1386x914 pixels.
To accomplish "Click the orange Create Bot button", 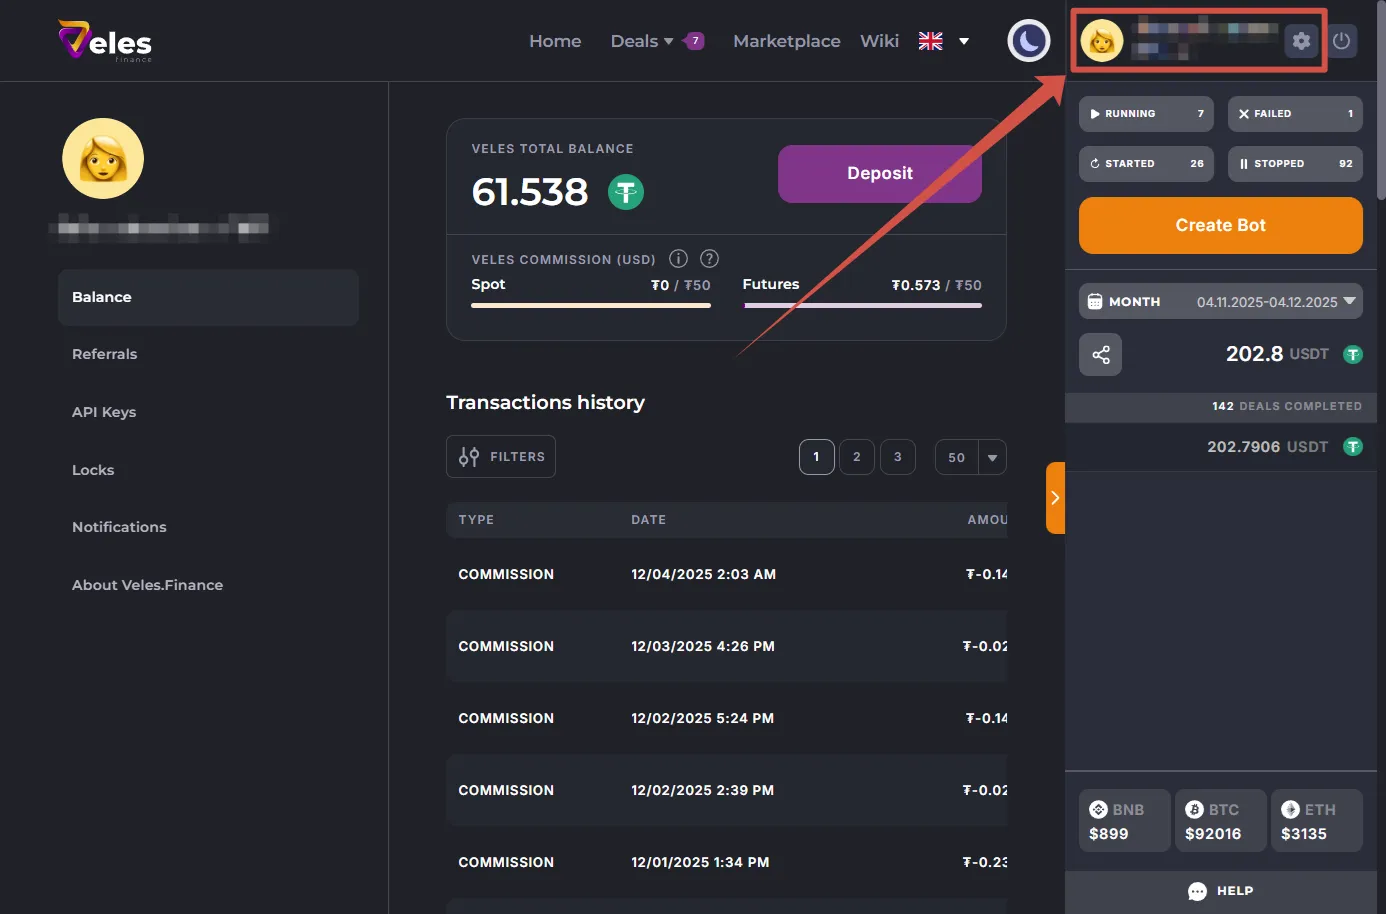I will [x=1220, y=225].
